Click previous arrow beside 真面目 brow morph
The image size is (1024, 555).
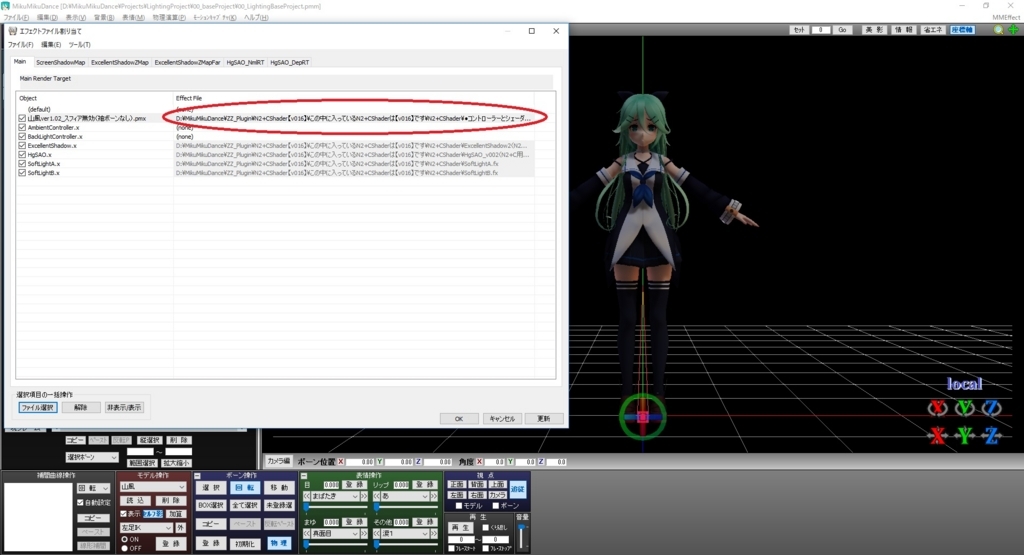306,533
